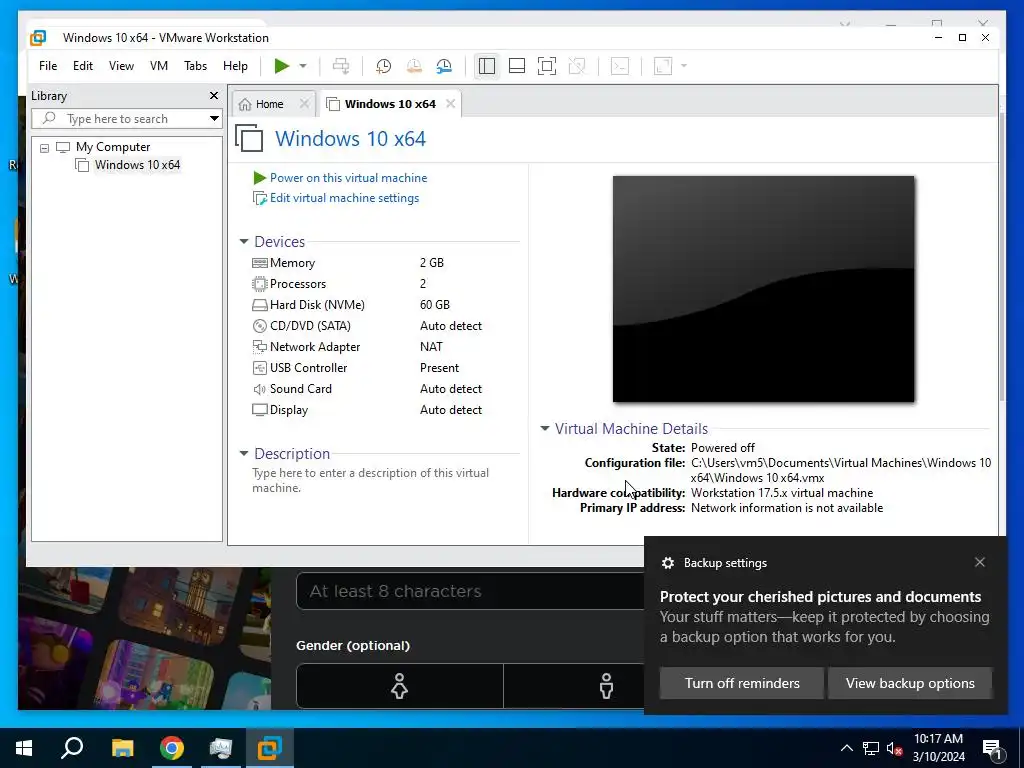Open the Tabs menu
Screen dimensions: 1024x768
195,66
